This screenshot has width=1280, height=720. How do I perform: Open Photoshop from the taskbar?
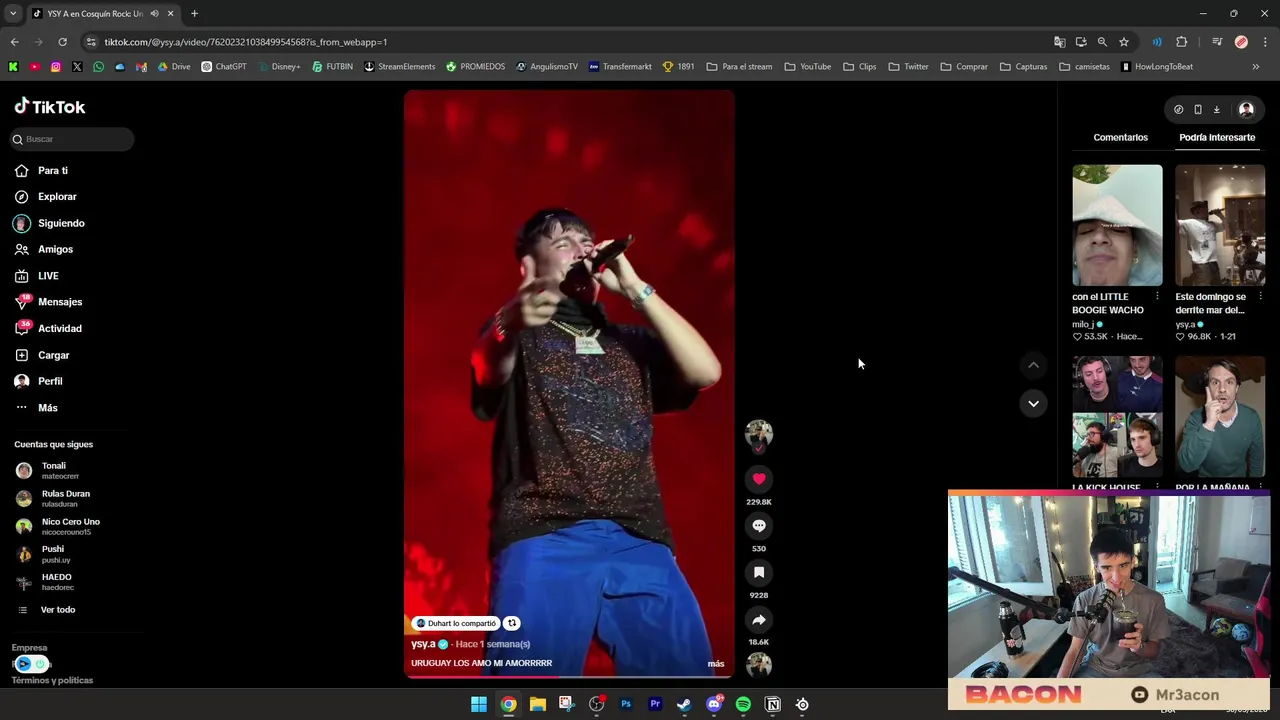(626, 704)
